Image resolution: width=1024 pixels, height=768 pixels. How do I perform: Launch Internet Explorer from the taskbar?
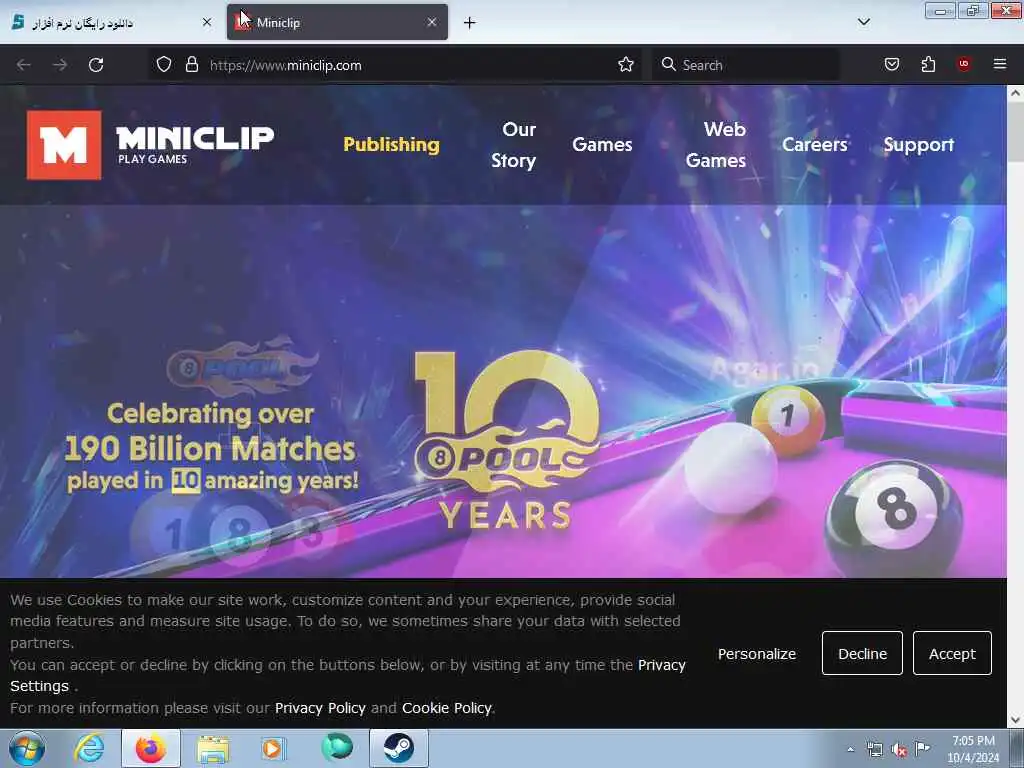(88, 748)
